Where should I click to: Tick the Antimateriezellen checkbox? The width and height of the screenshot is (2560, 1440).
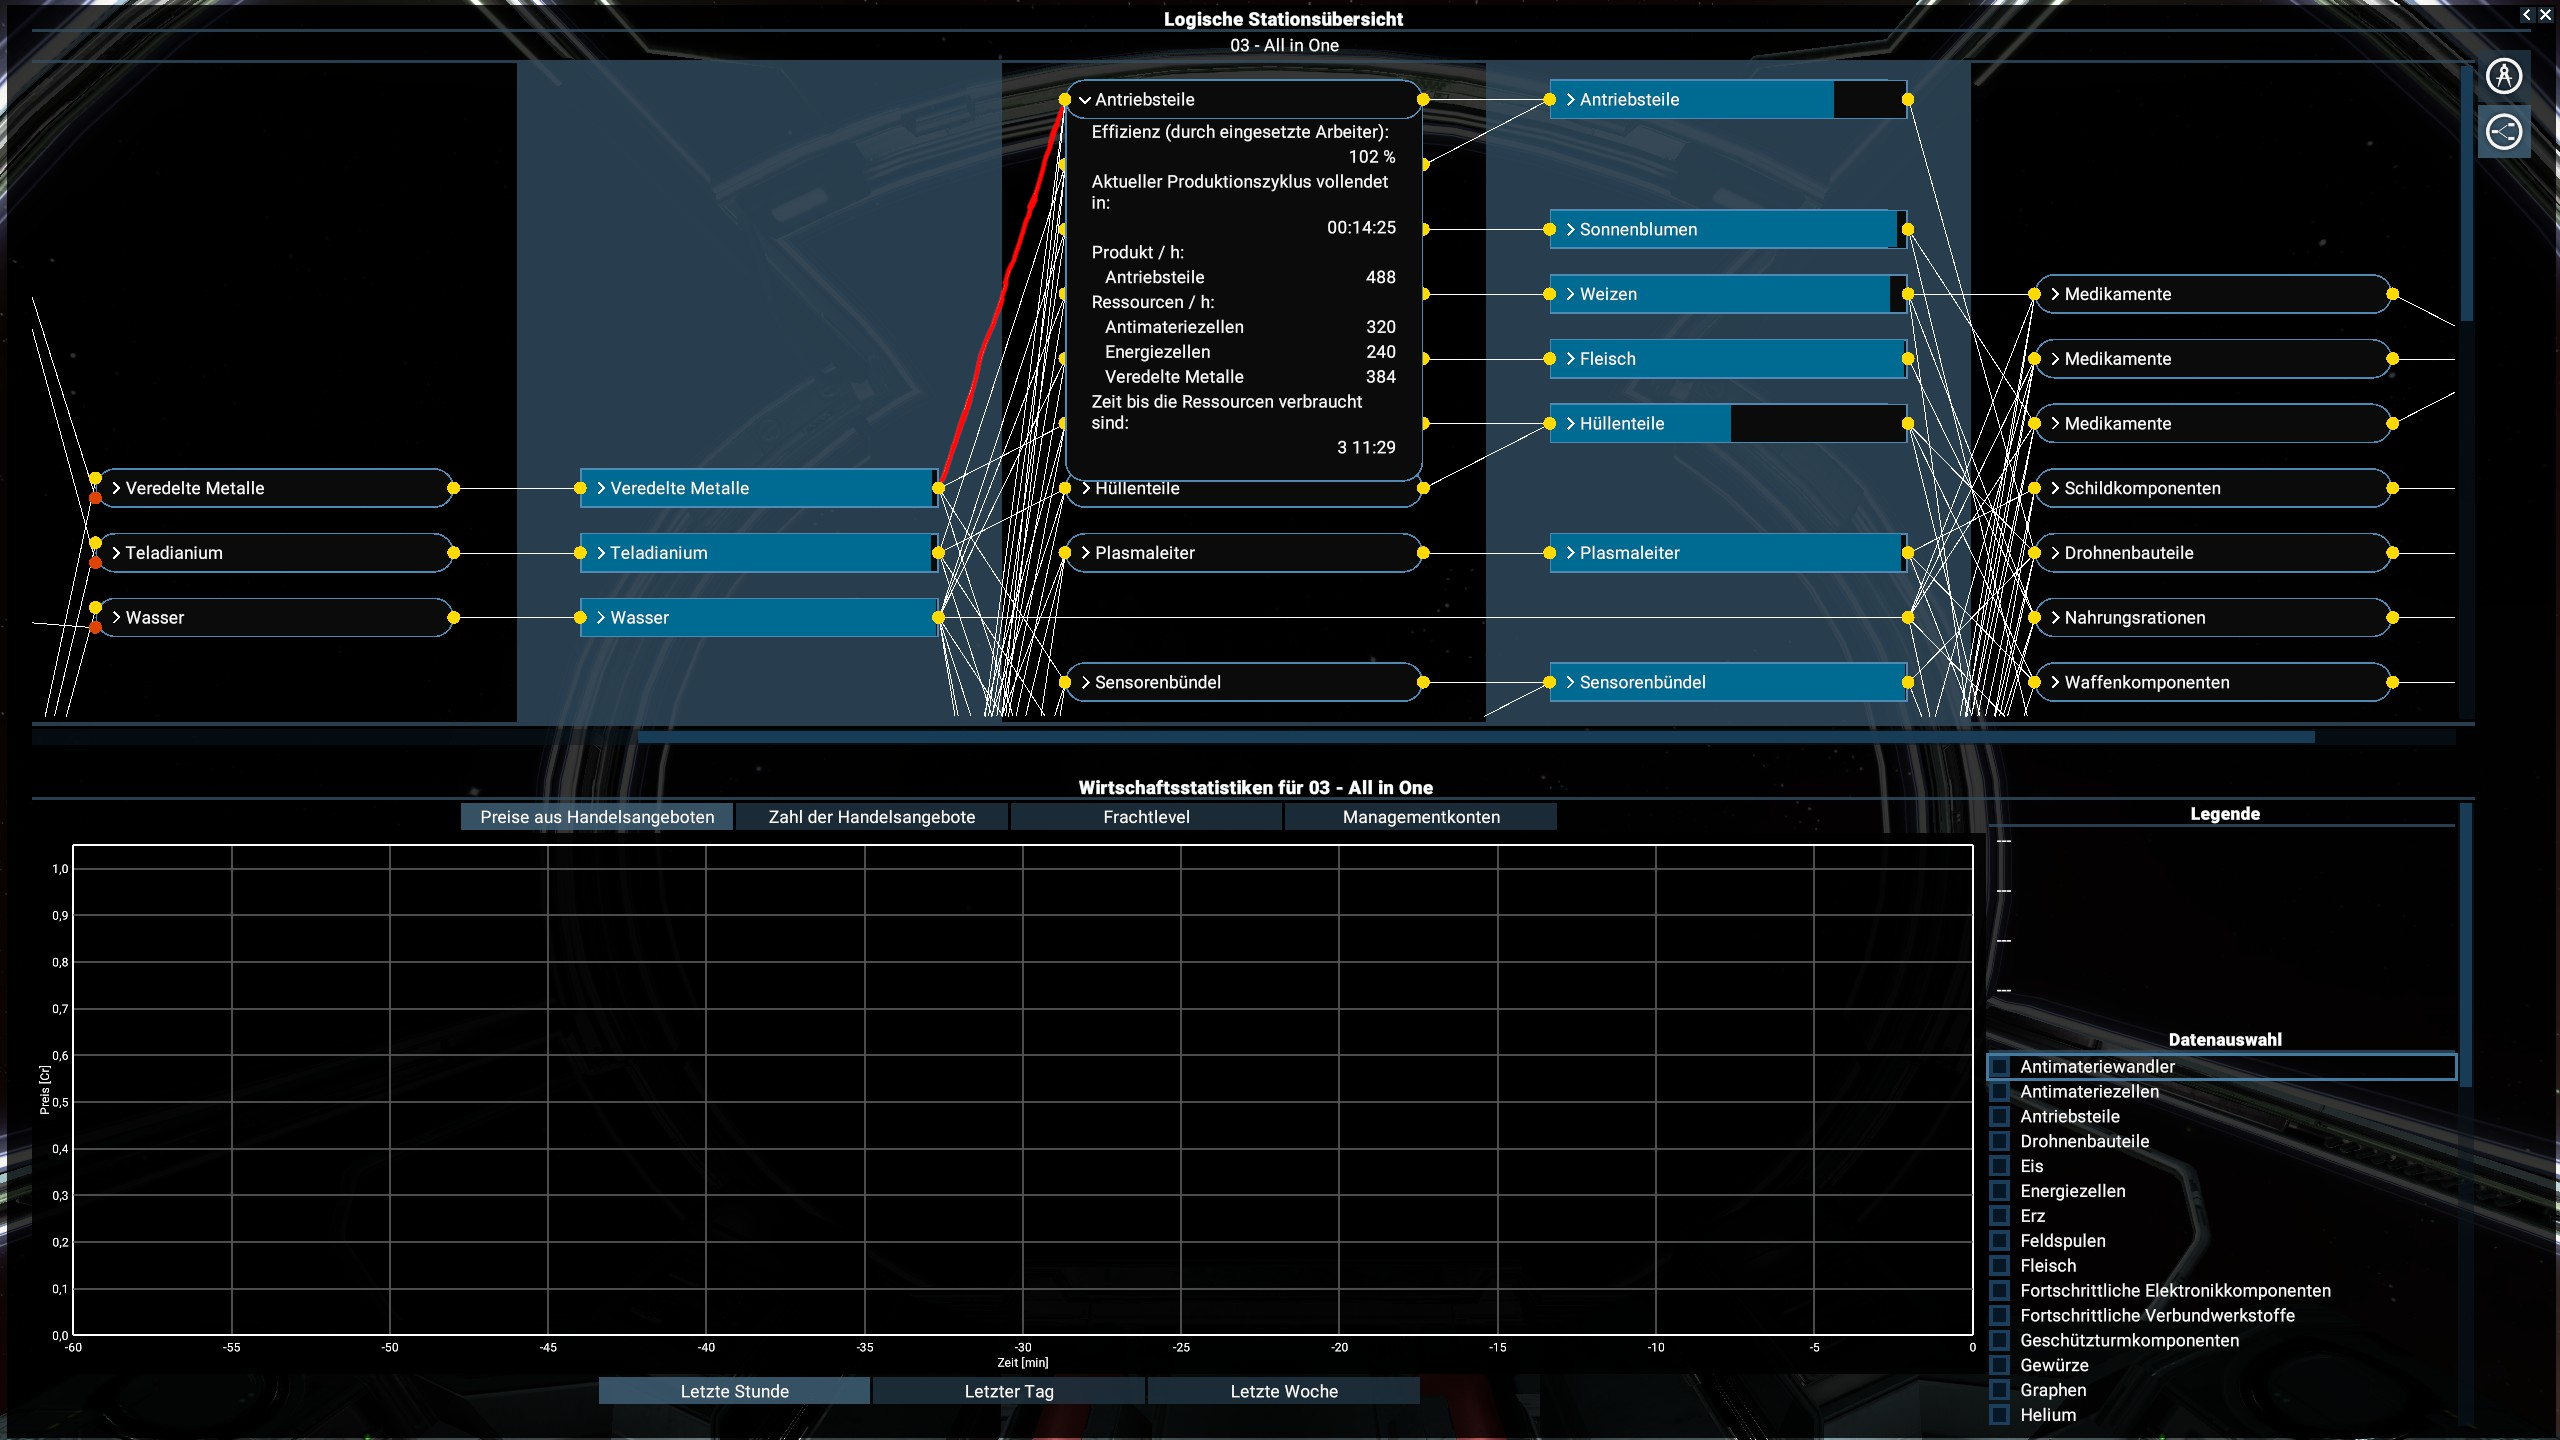tap(2000, 1091)
